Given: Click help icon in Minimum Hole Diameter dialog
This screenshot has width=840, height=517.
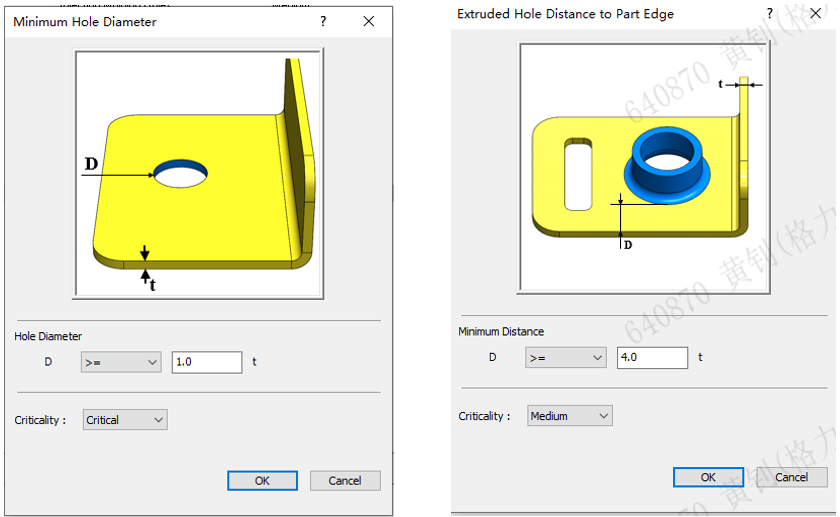Looking at the screenshot, I should point(323,21).
